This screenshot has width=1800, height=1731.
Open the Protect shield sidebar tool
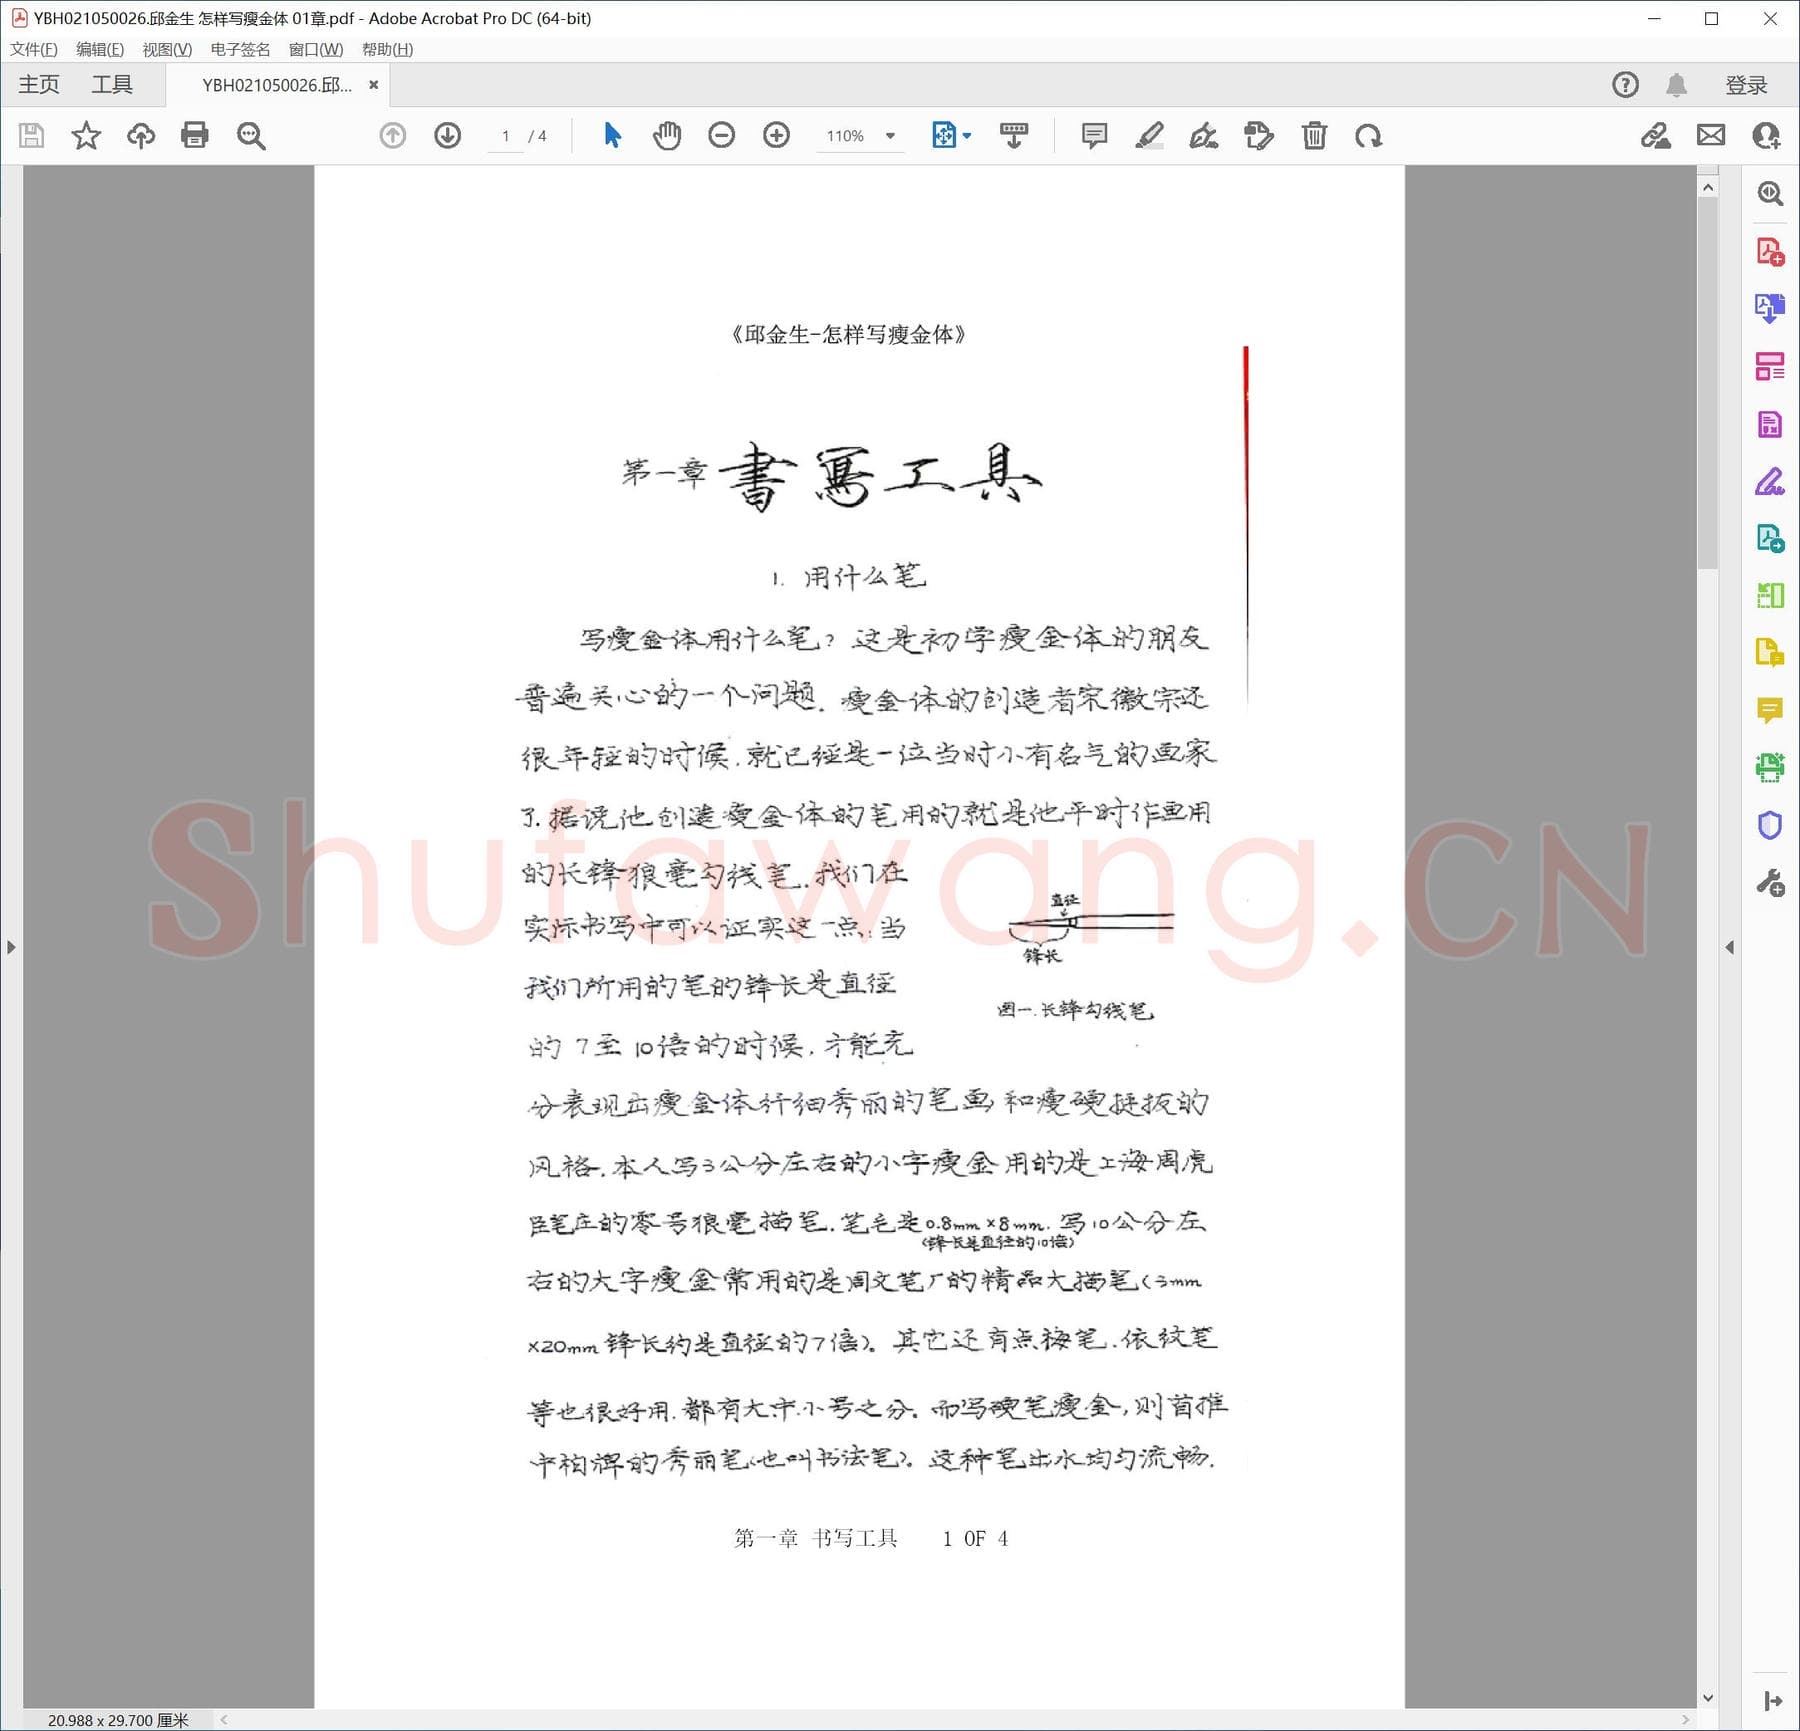pos(1770,826)
